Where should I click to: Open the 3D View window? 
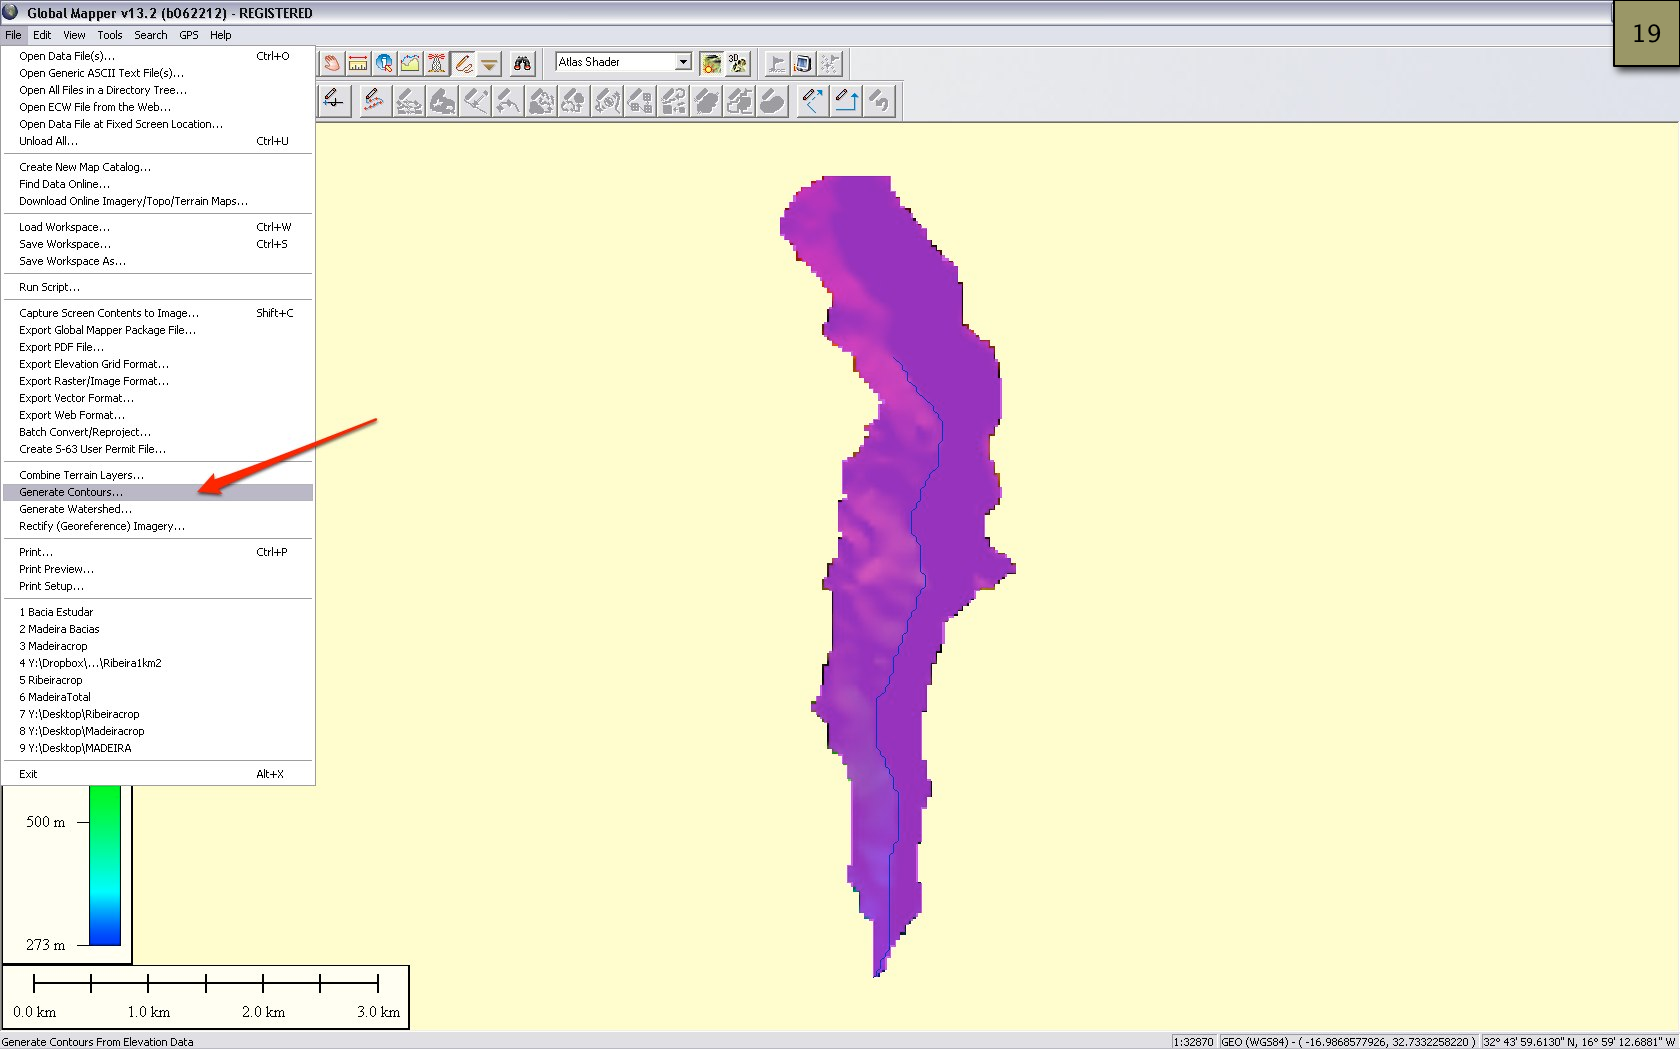(x=737, y=62)
